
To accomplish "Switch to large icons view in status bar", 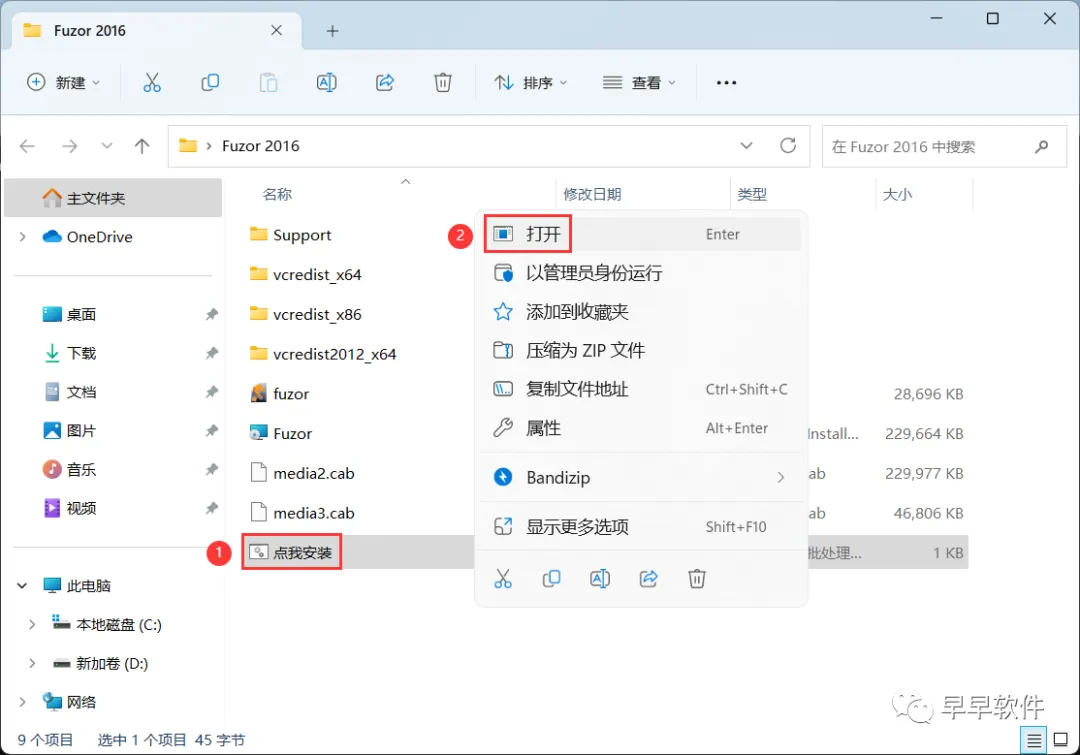I will coord(1061,740).
